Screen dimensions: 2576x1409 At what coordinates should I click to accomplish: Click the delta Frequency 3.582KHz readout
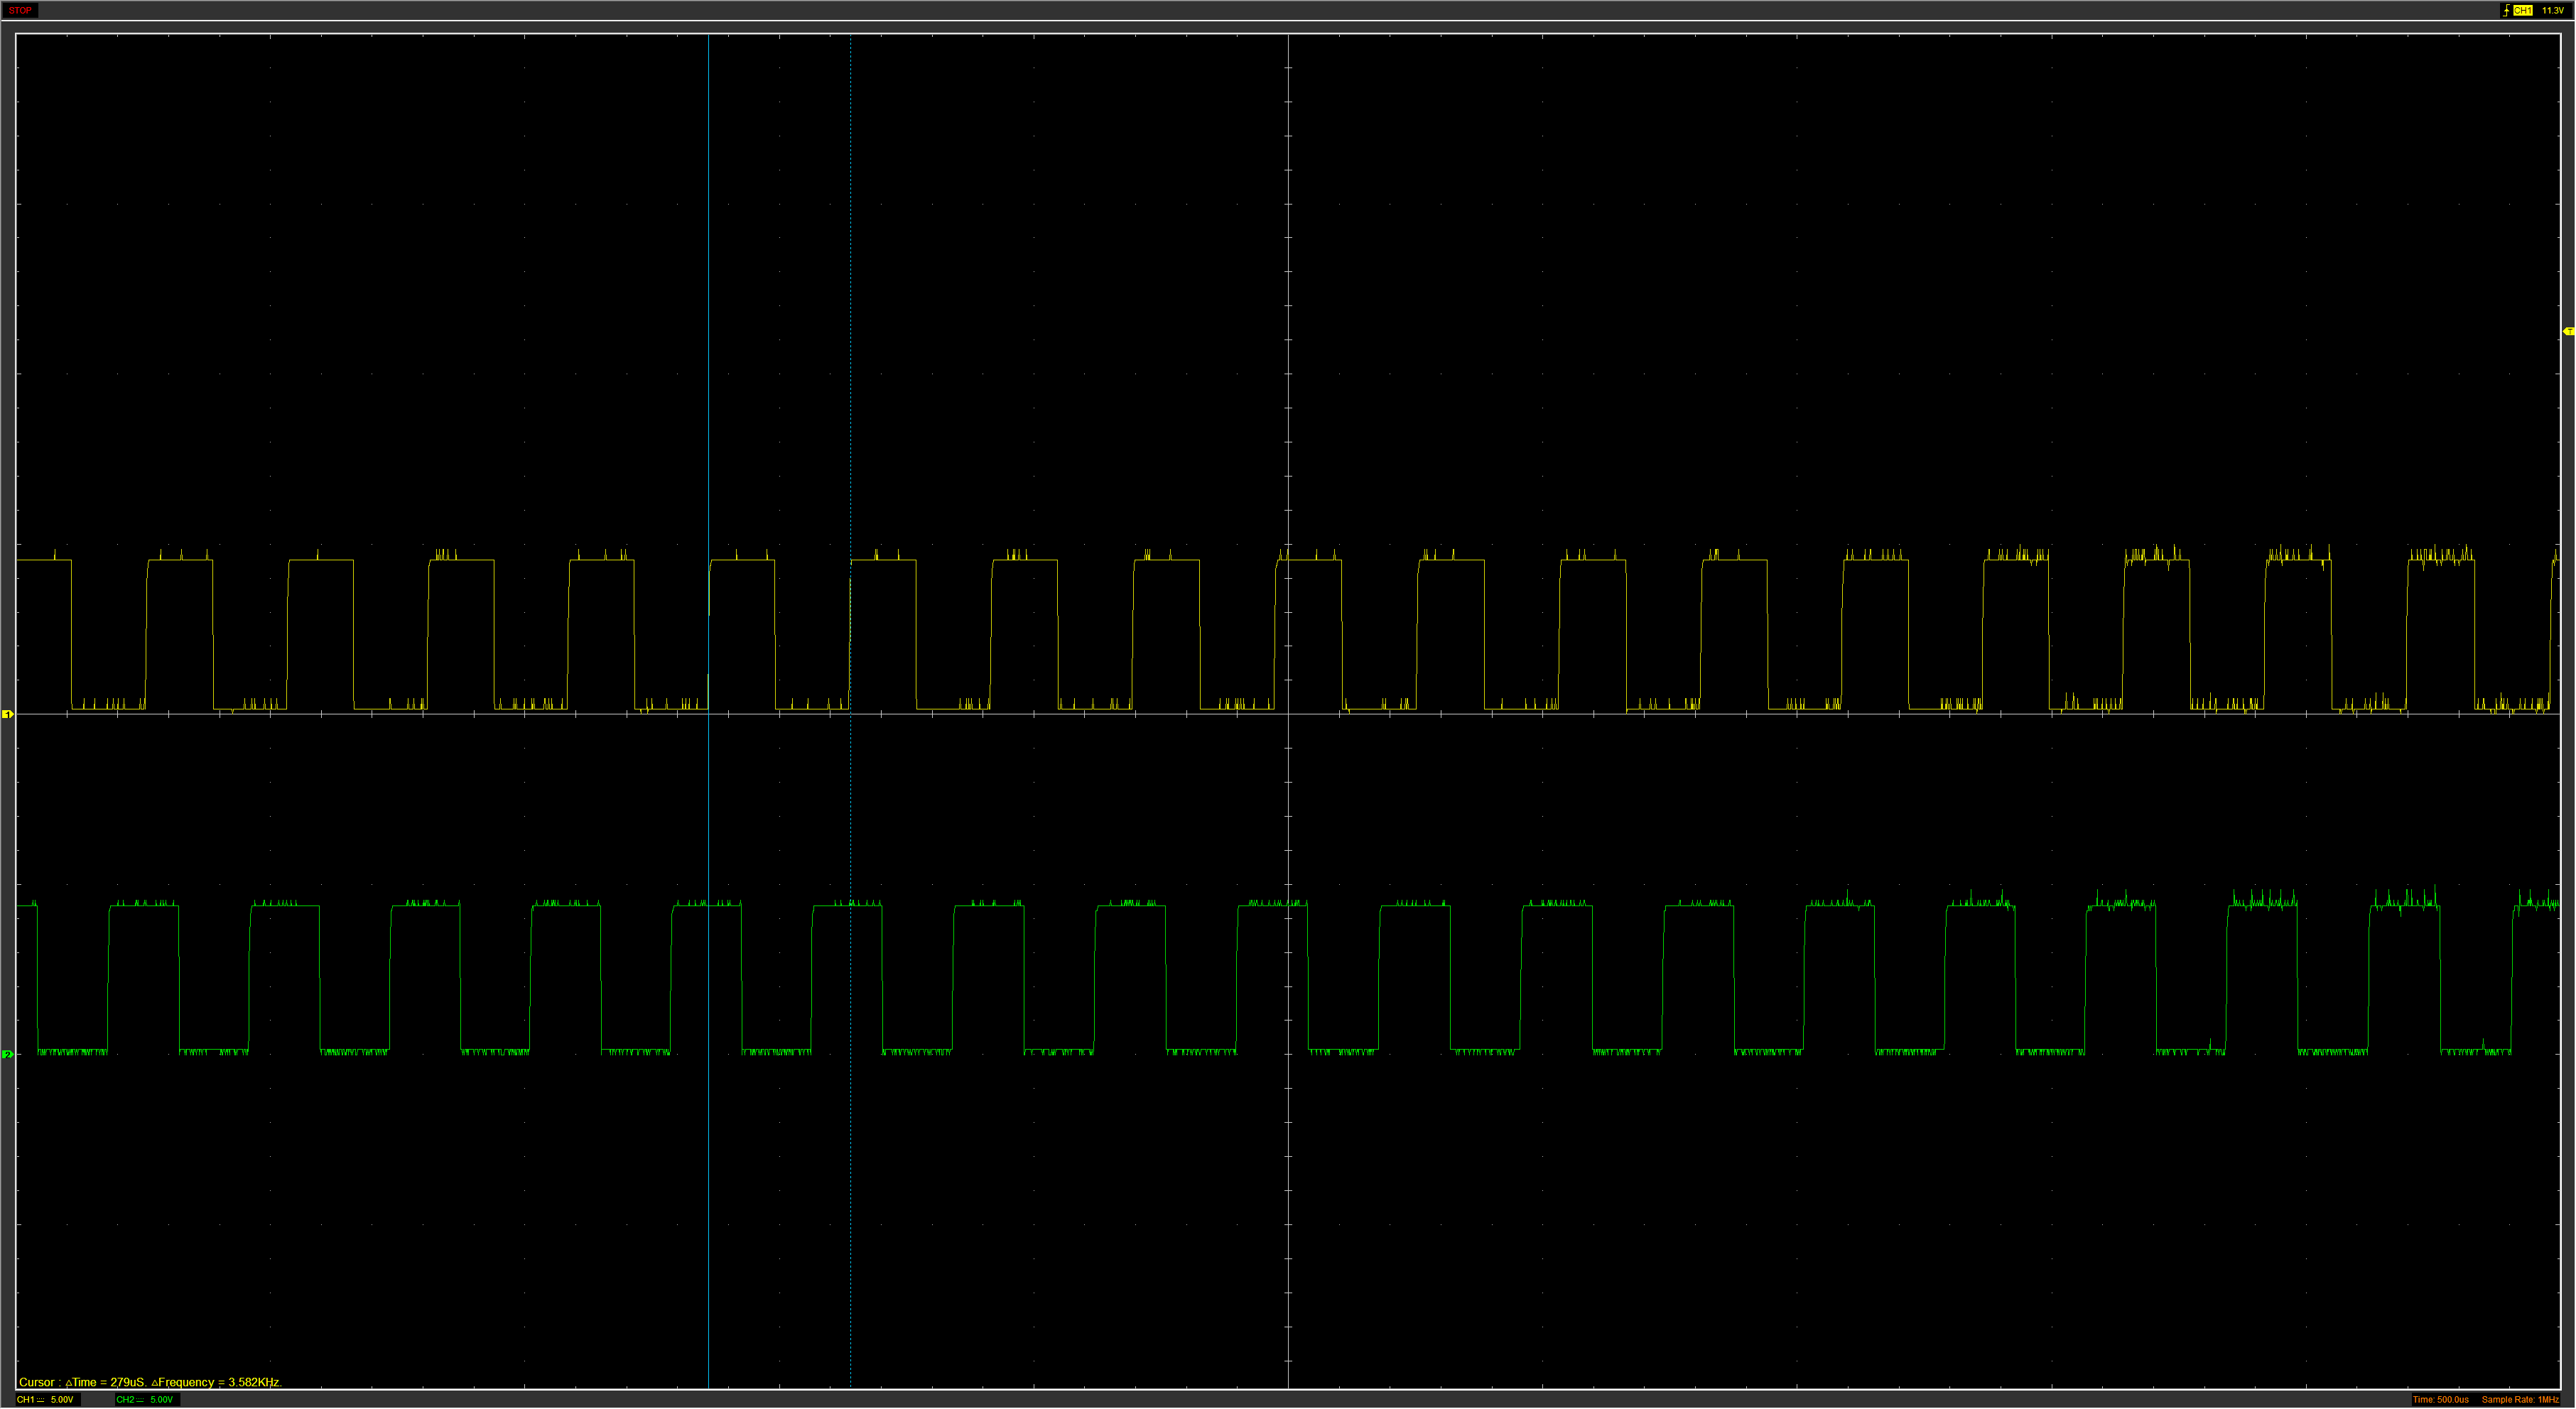(x=217, y=1382)
